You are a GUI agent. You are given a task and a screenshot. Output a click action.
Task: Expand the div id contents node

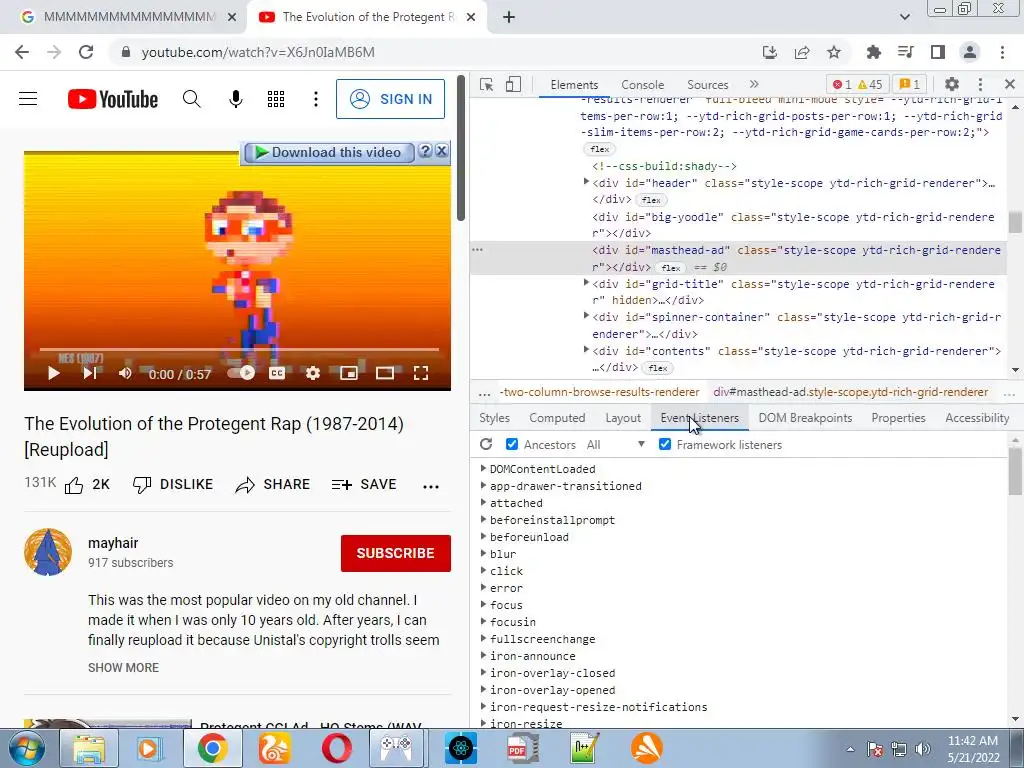click(x=586, y=350)
